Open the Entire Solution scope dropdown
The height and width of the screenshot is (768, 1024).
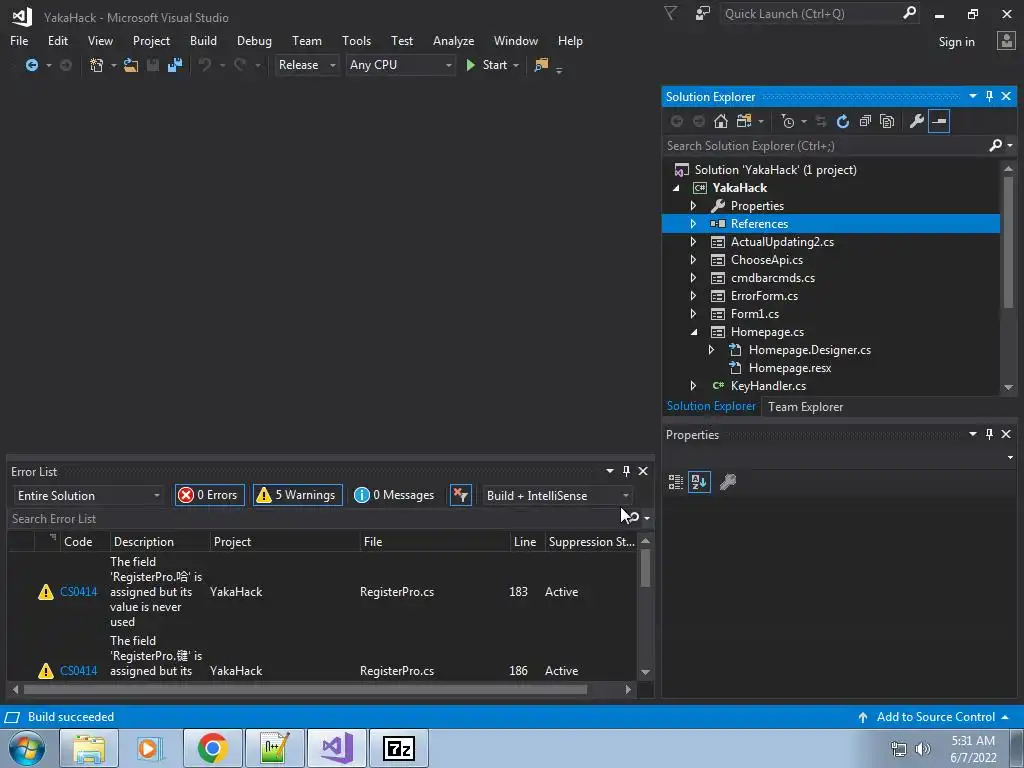88,496
